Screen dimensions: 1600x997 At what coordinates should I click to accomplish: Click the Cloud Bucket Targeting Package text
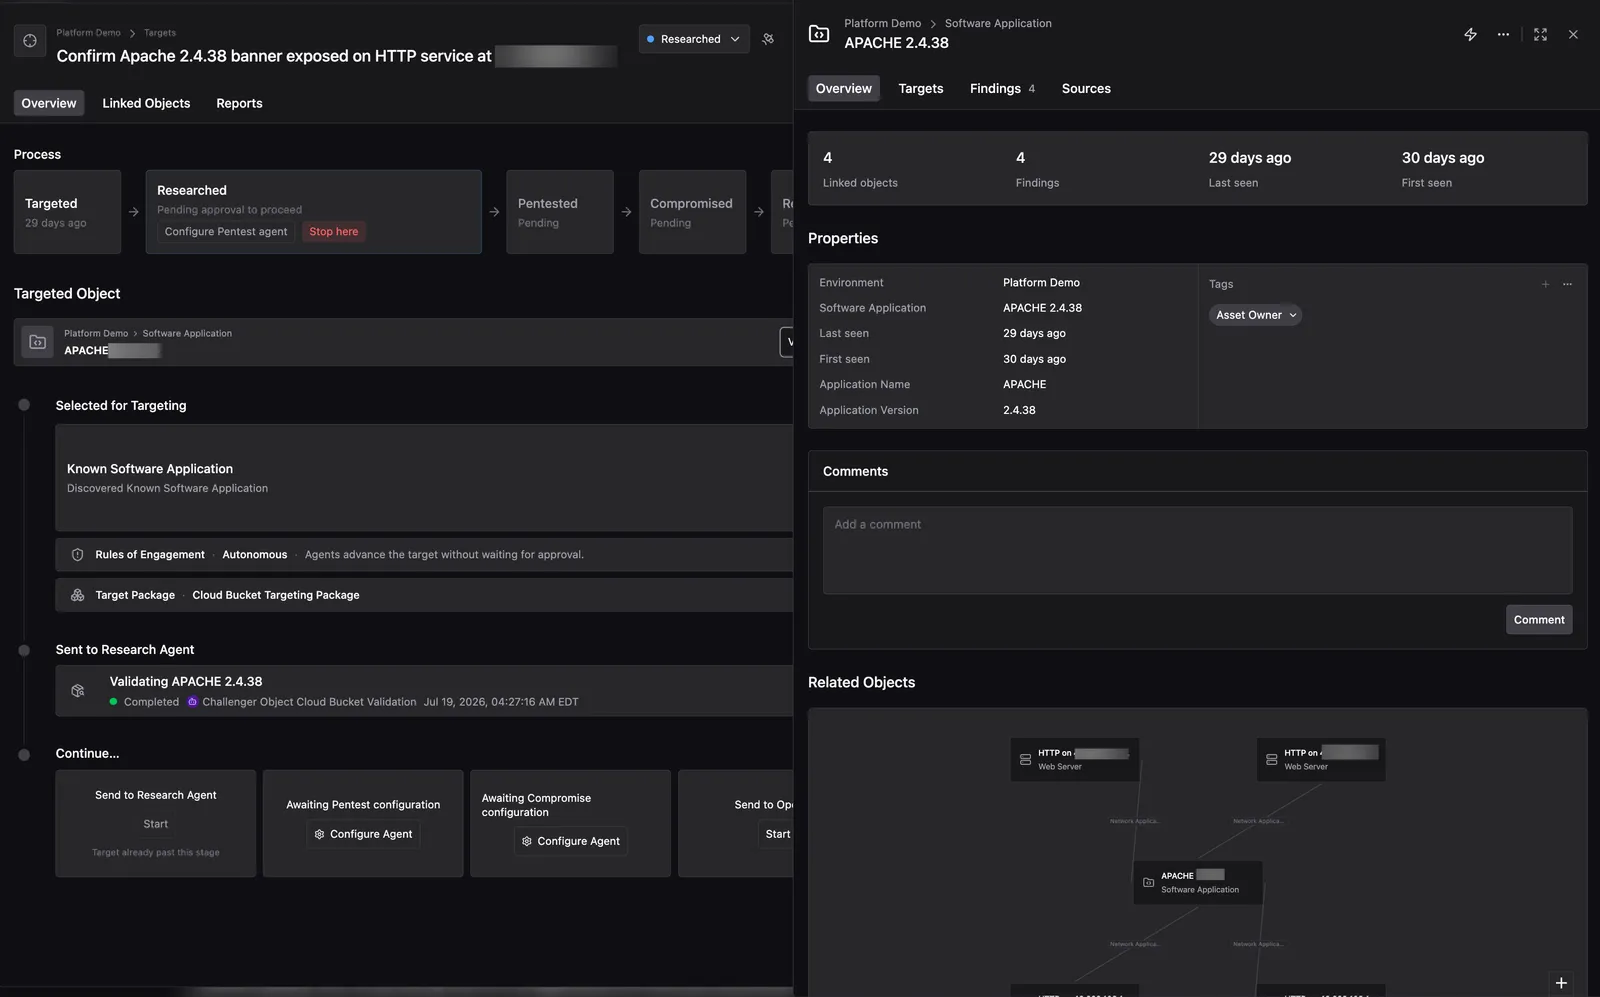276,595
